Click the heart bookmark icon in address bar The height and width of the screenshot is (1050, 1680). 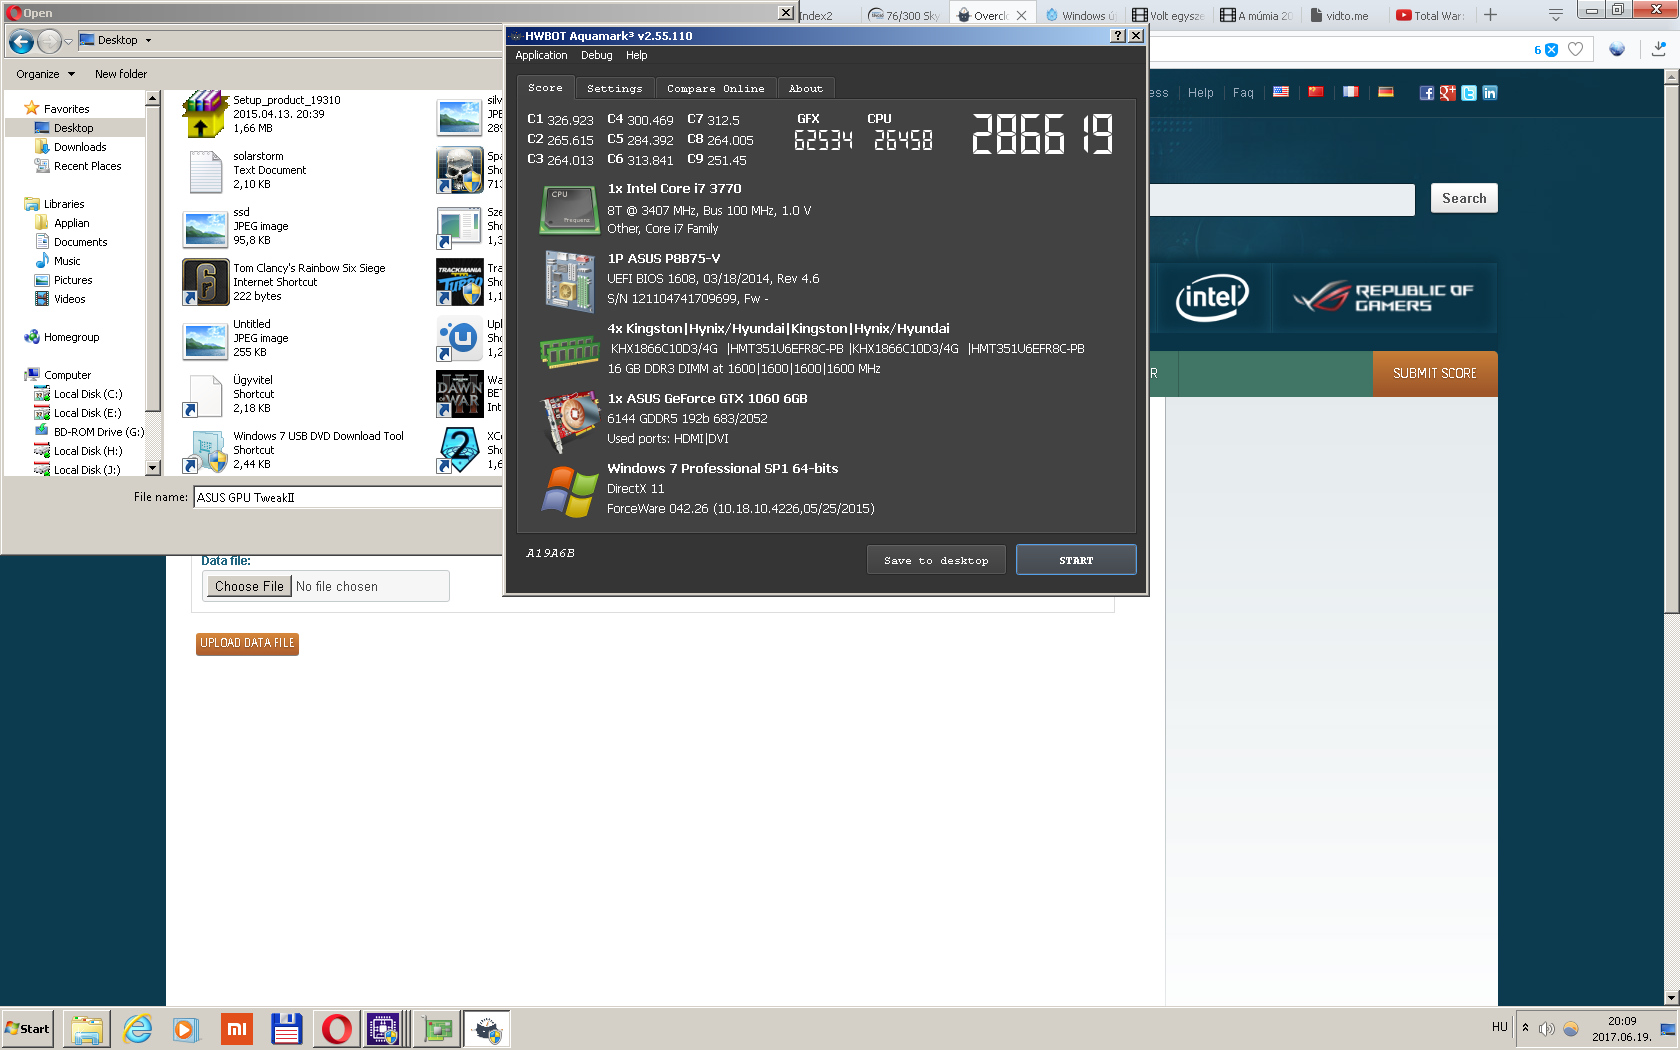[1576, 49]
